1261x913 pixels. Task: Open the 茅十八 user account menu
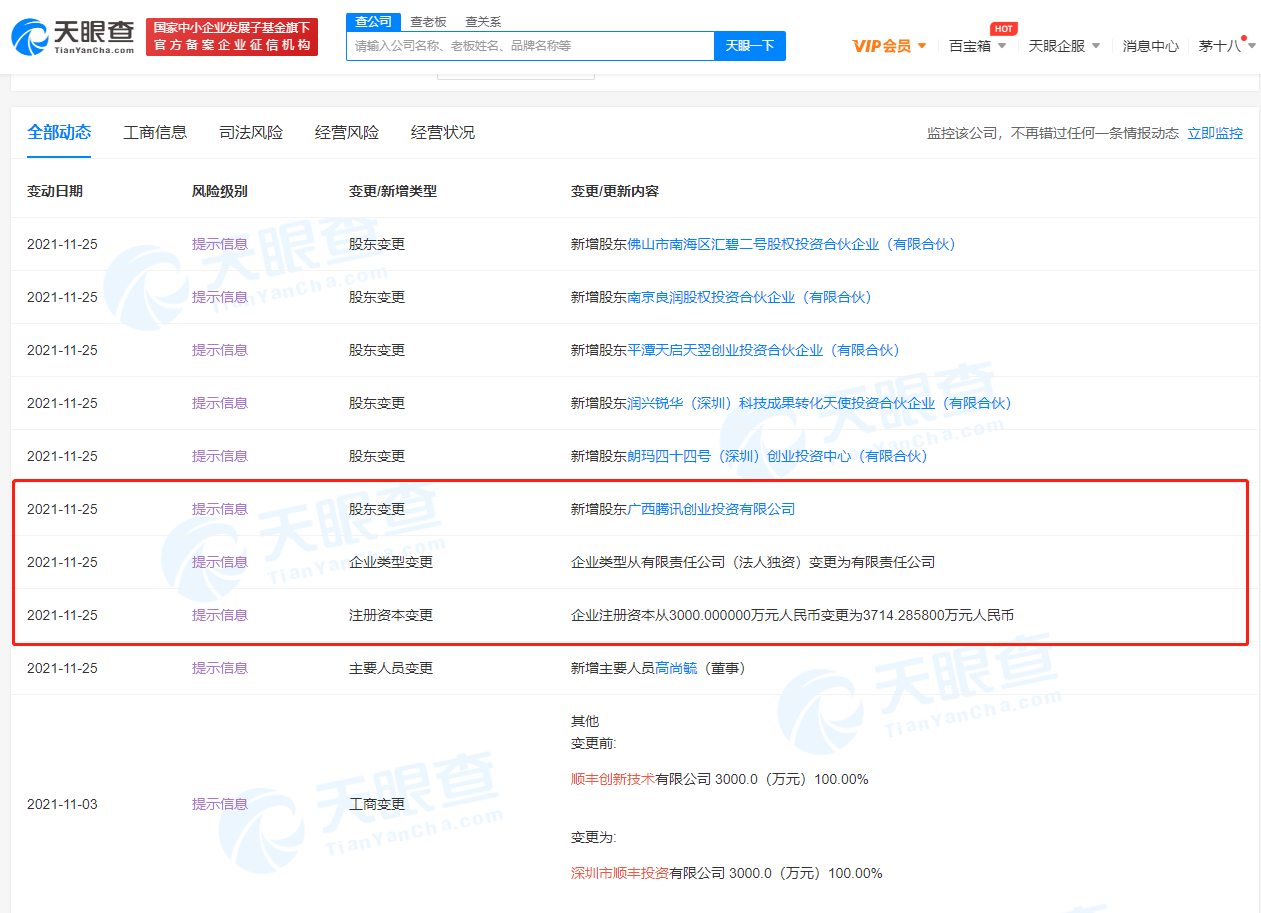pos(1225,46)
